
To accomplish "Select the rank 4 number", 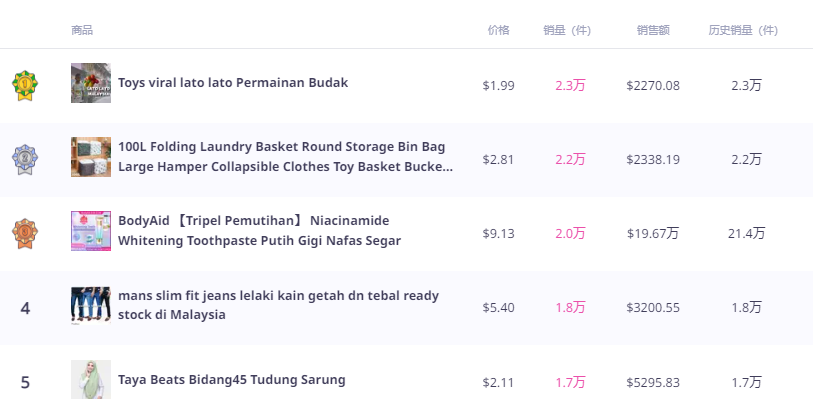I will (25, 308).
